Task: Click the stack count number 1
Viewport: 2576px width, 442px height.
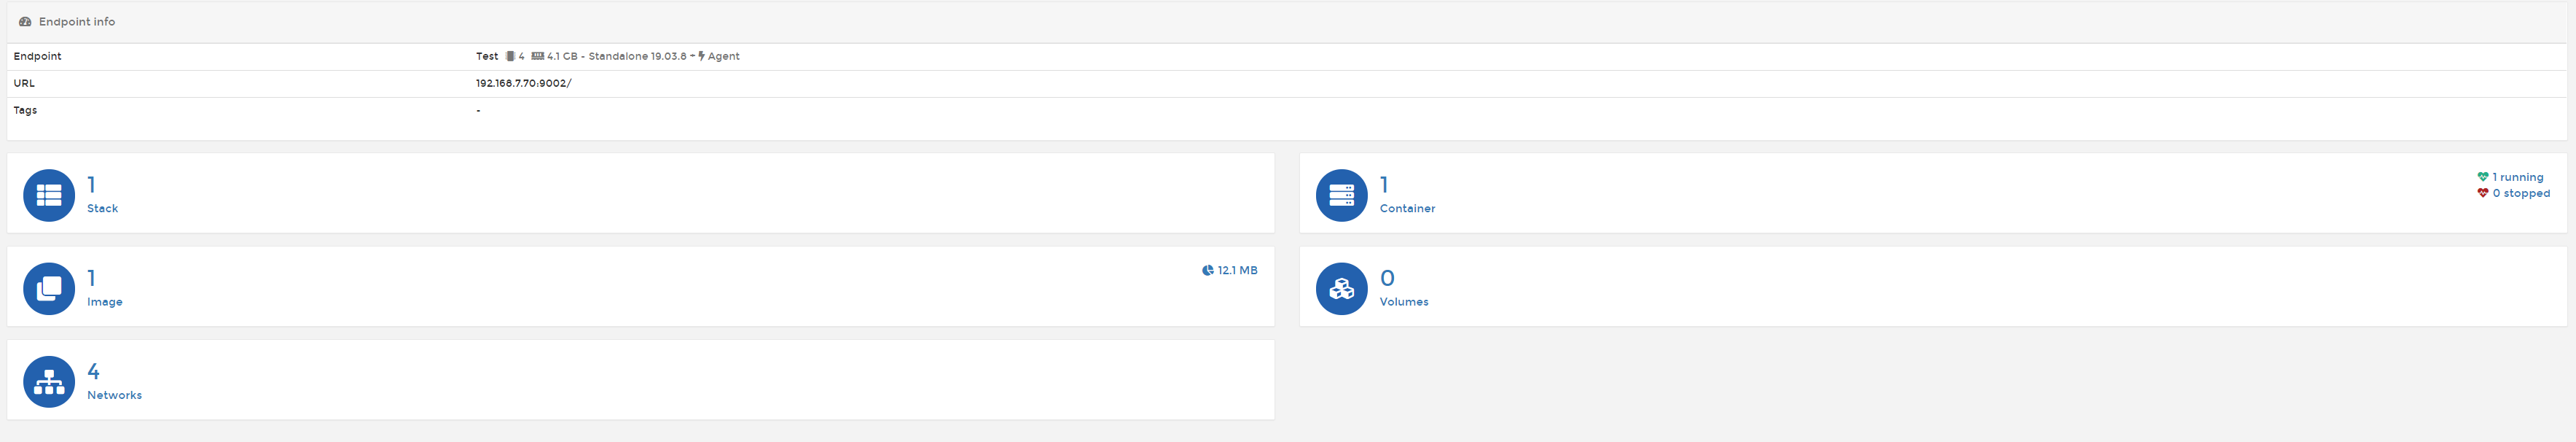Action: point(91,184)
